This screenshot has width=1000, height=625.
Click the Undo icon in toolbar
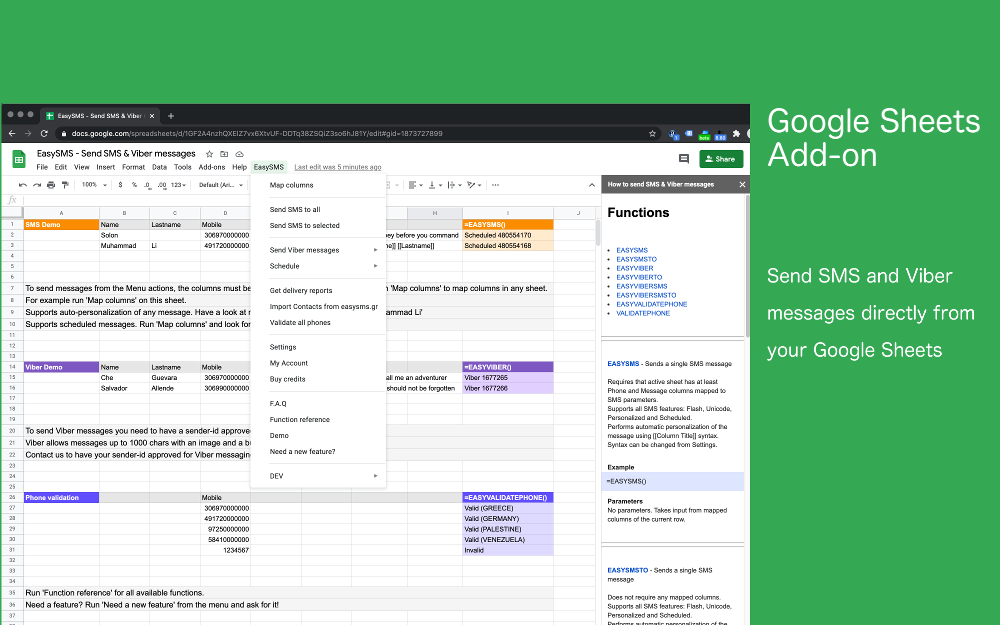point(23,185)
